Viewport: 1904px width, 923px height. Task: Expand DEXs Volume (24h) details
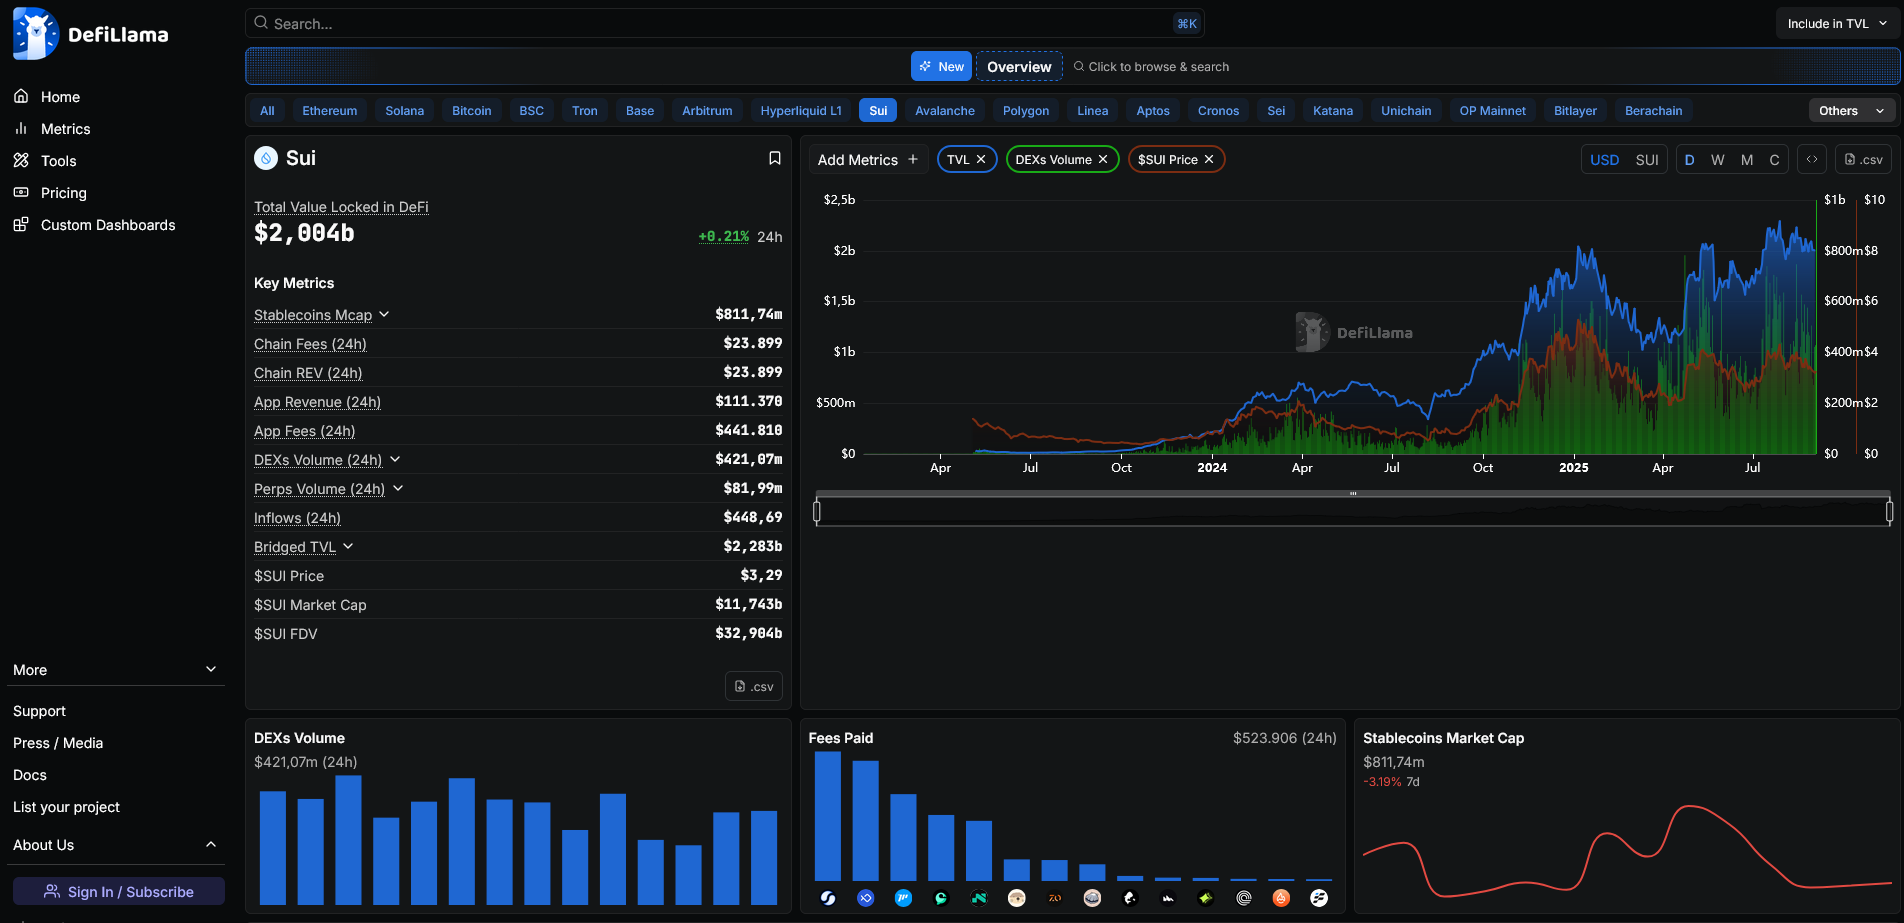(x=395, y=459)
